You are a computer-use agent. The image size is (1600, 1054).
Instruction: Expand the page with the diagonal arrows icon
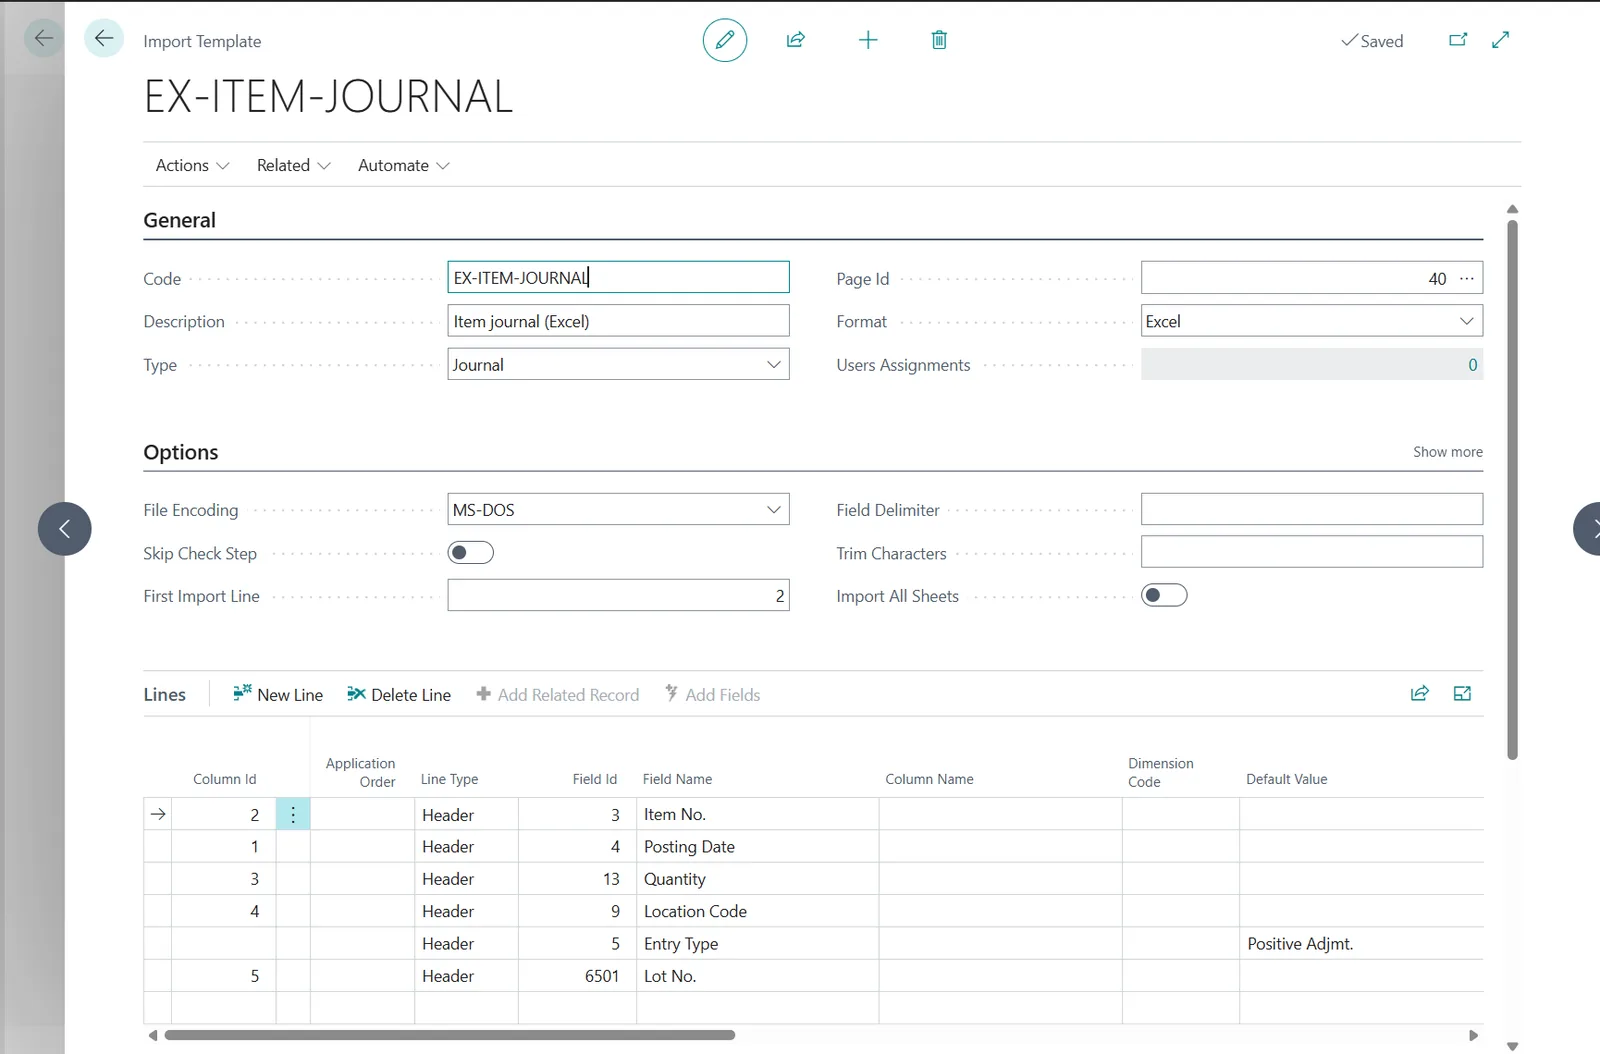pos(1500,40)
